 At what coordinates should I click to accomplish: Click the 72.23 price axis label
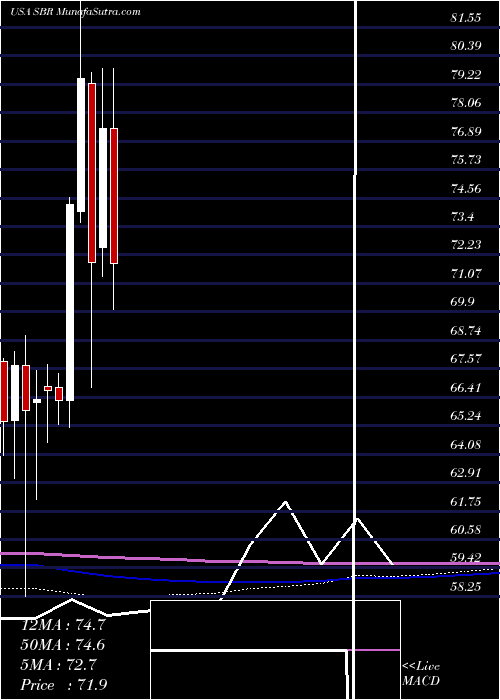466,245
